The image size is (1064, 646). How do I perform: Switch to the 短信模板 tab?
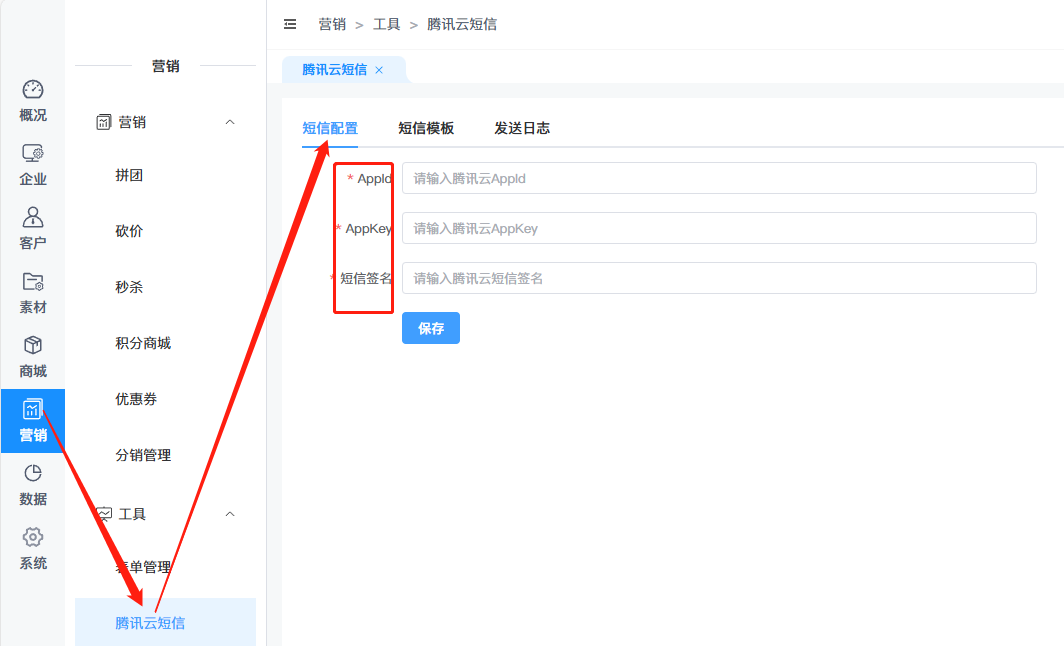click(426, 128)
